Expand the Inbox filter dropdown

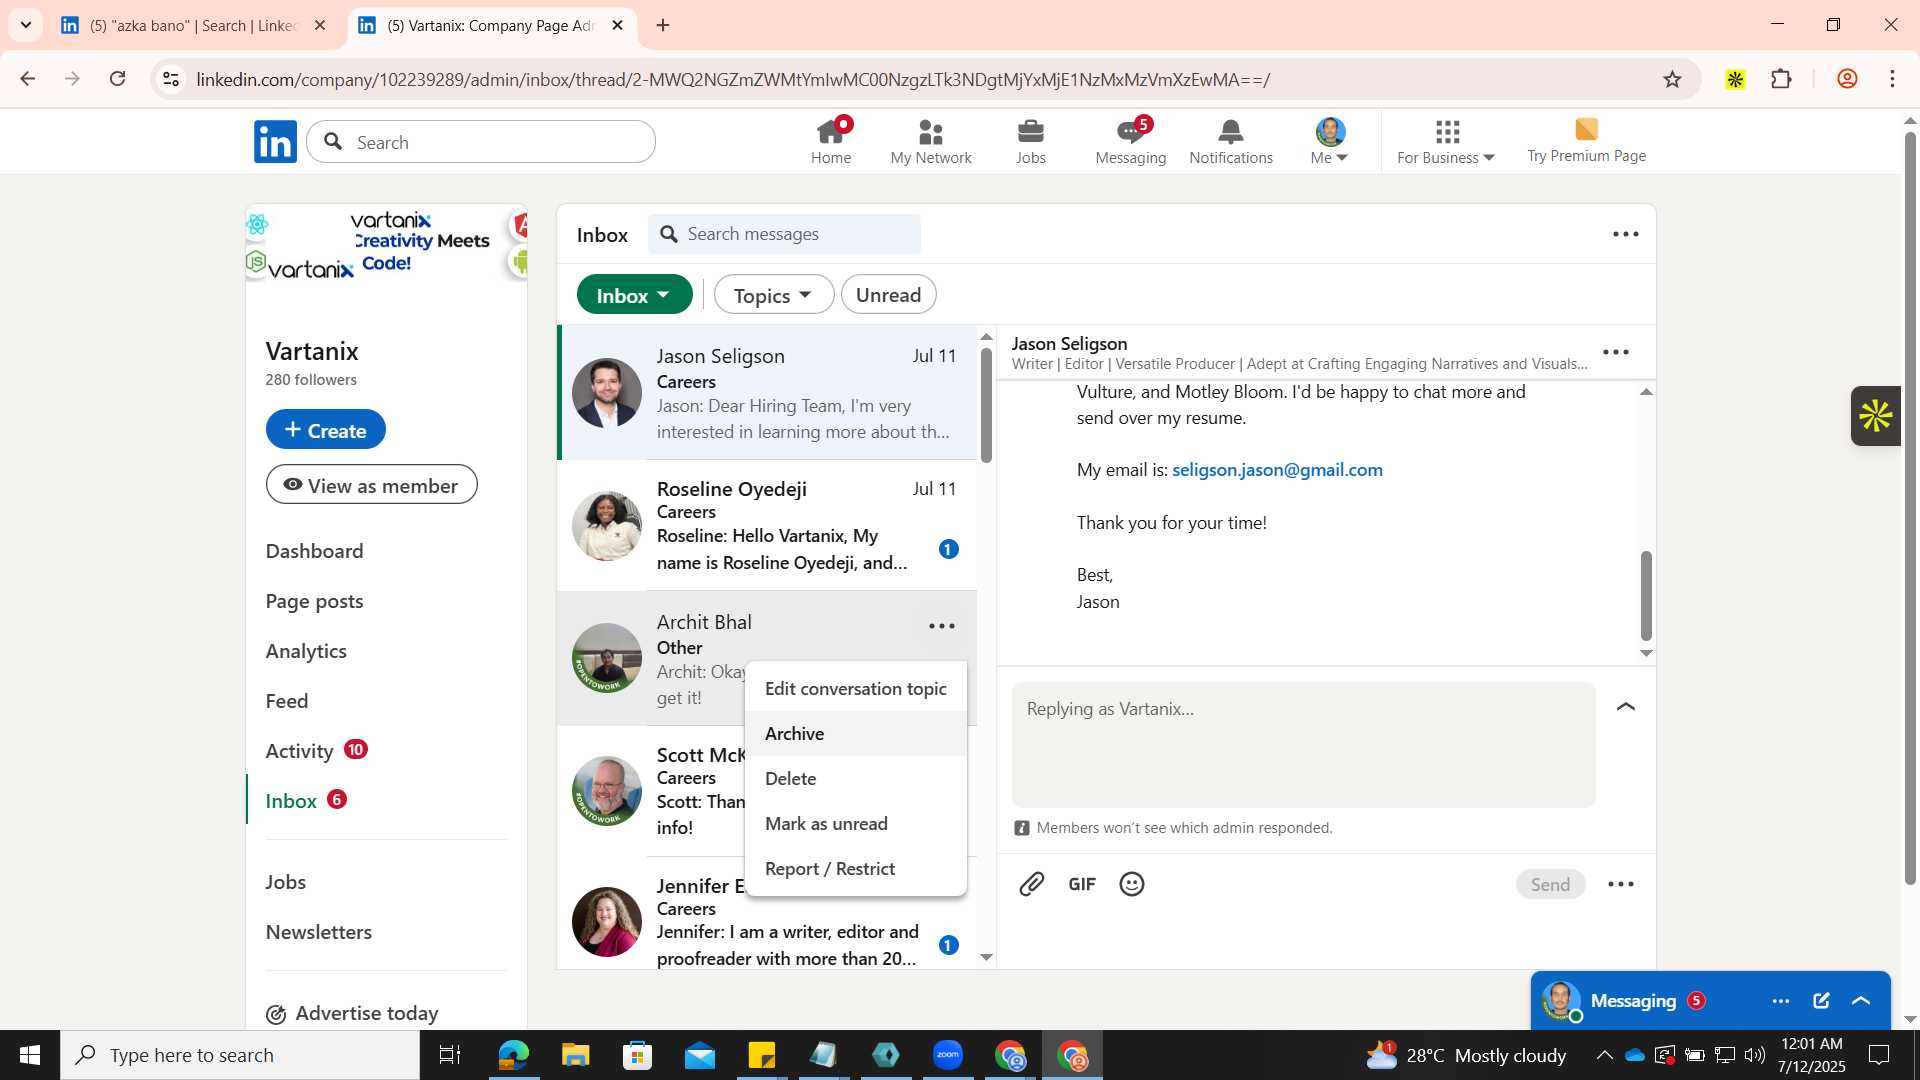[634, 295]
